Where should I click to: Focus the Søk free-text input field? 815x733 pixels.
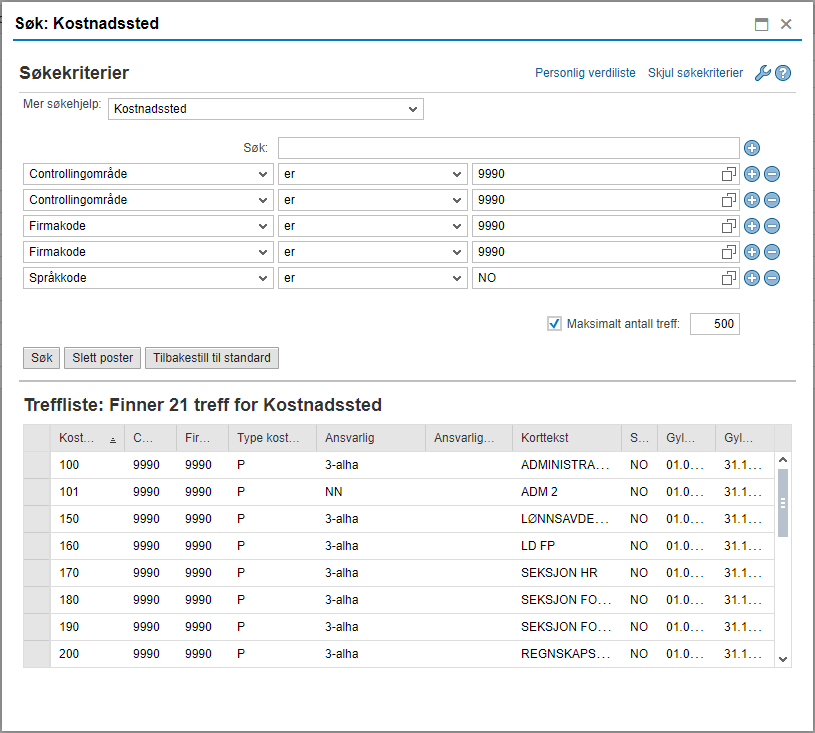pos(508,148)
